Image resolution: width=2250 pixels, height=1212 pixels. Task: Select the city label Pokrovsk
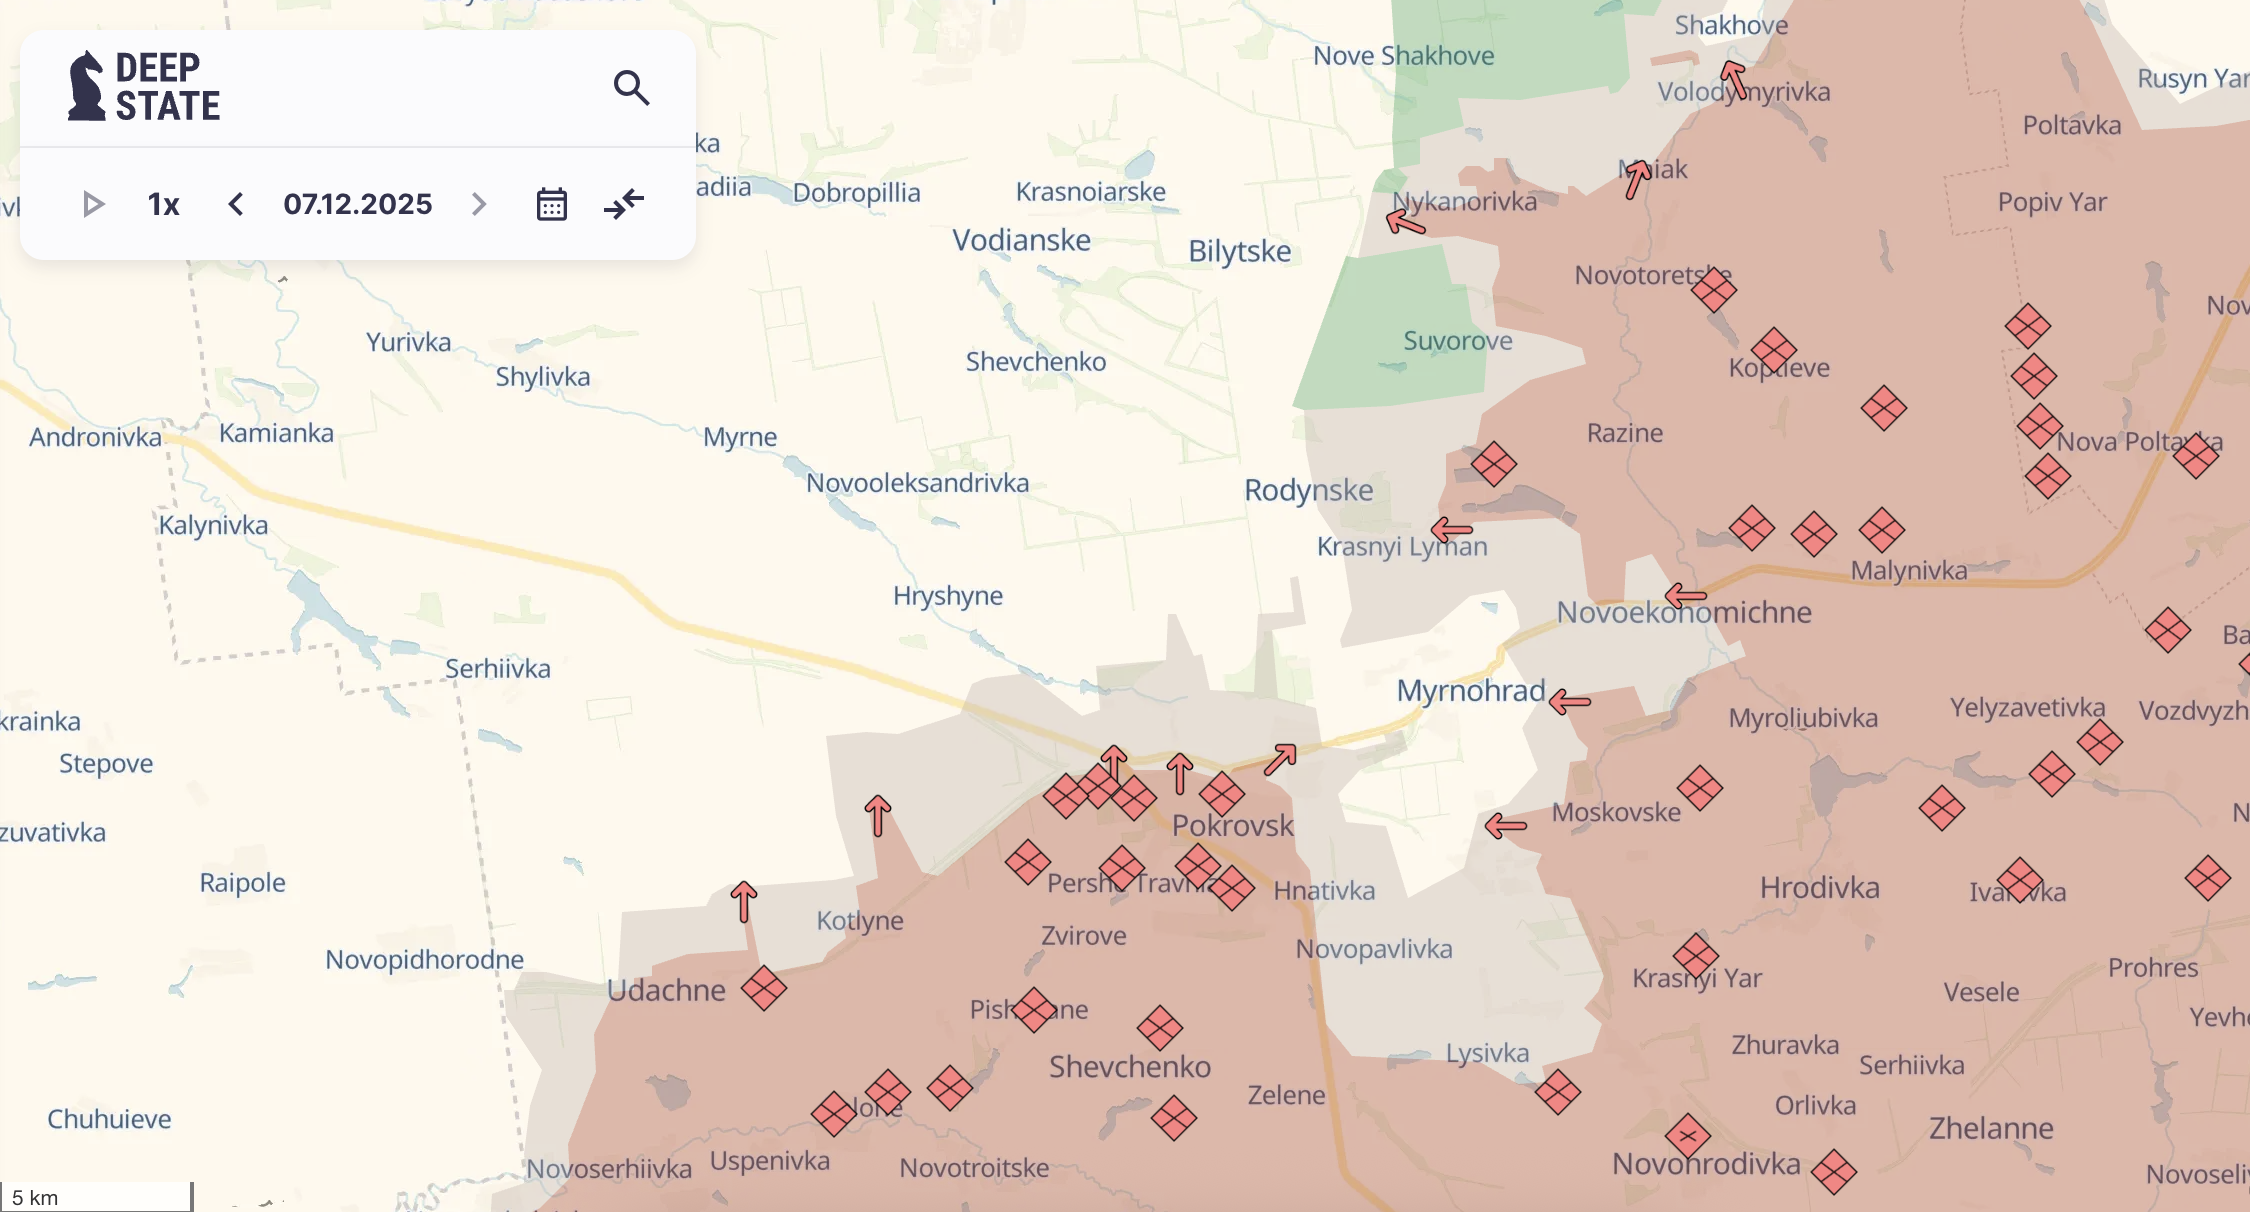[1231, 826]
